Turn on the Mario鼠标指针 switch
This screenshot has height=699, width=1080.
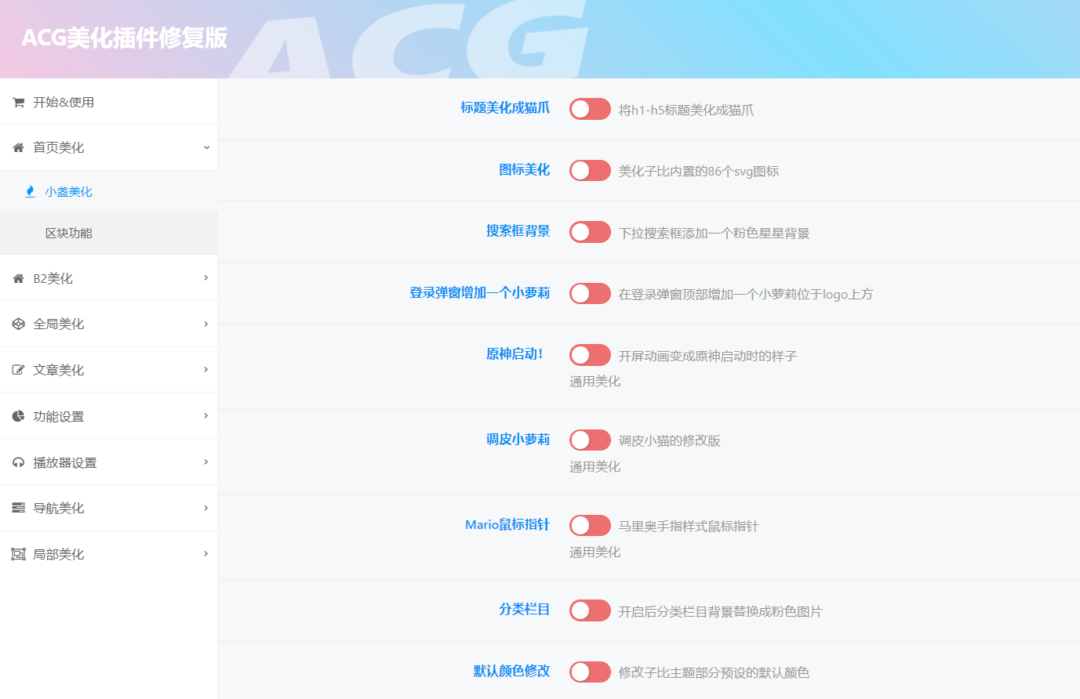590,525
